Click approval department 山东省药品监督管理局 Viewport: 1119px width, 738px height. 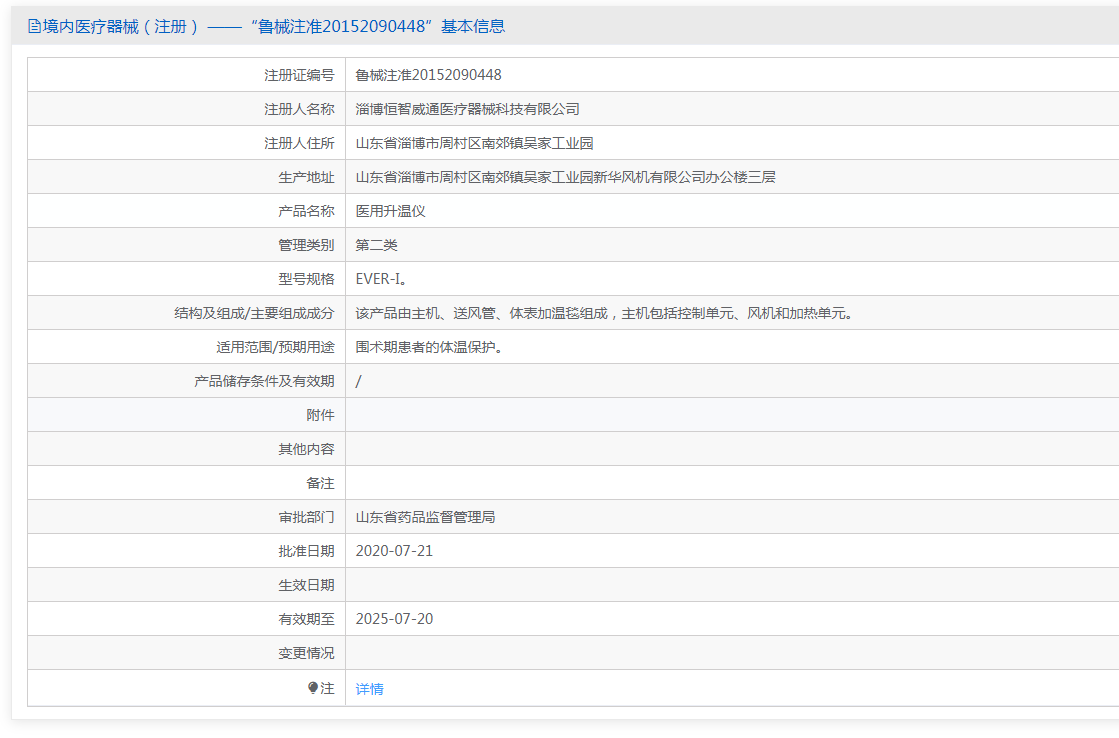pos(425,517)
